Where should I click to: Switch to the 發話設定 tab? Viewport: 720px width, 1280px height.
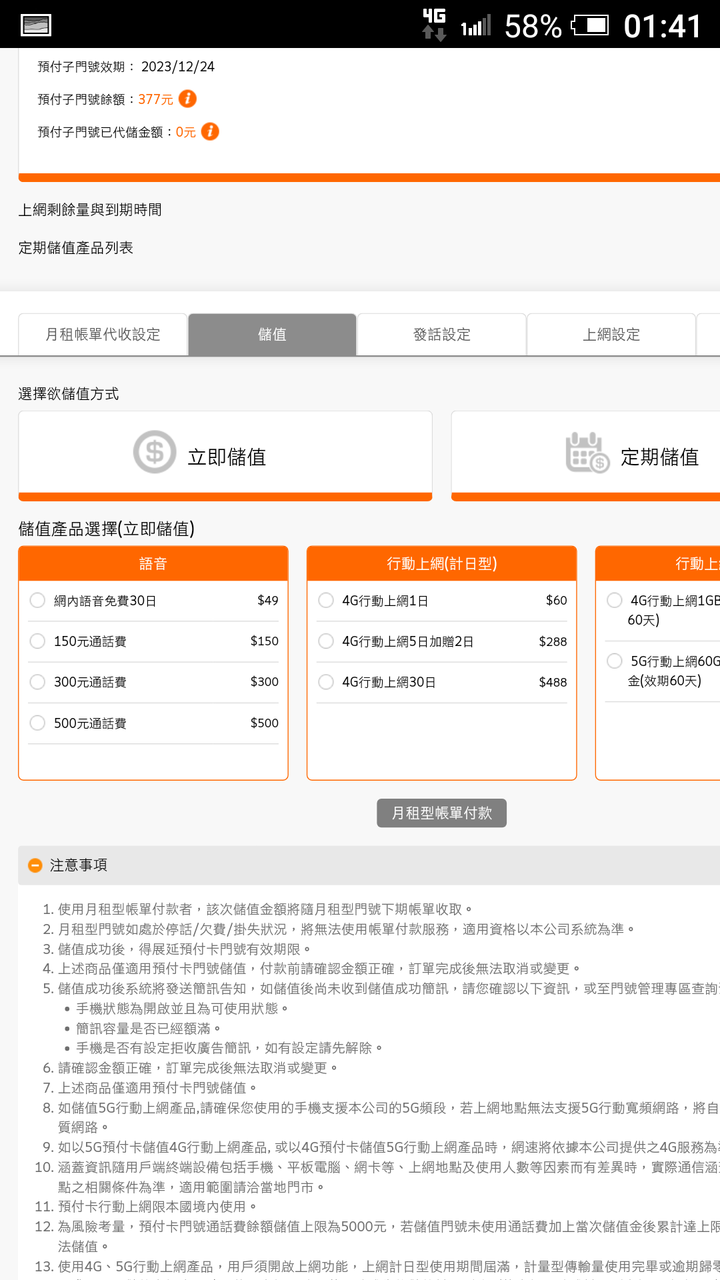coord(442,334)
